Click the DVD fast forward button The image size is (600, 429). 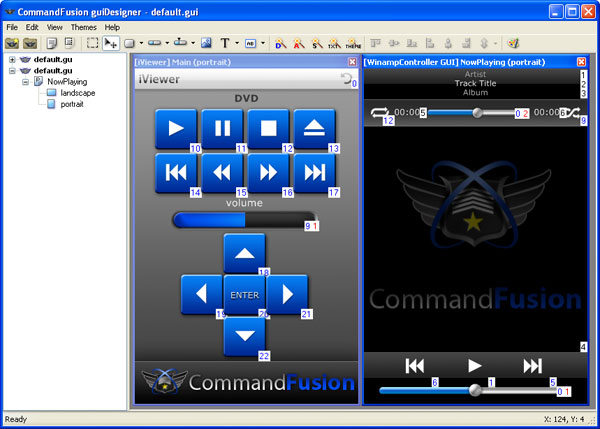coord(269,173)
